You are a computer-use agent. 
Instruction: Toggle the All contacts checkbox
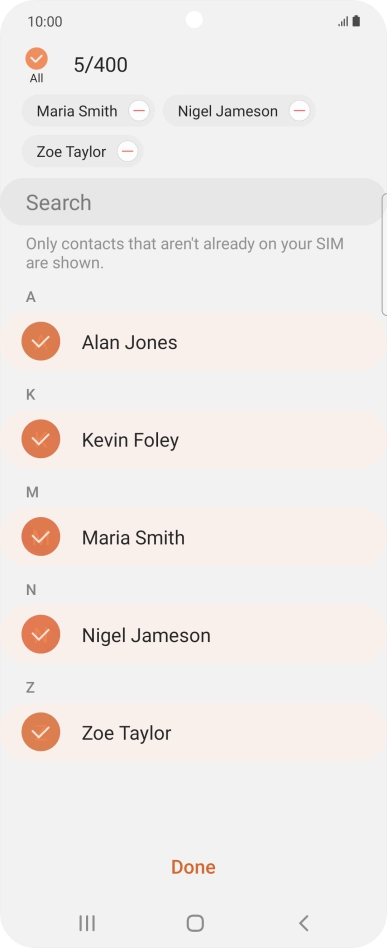tap(36, 59)
